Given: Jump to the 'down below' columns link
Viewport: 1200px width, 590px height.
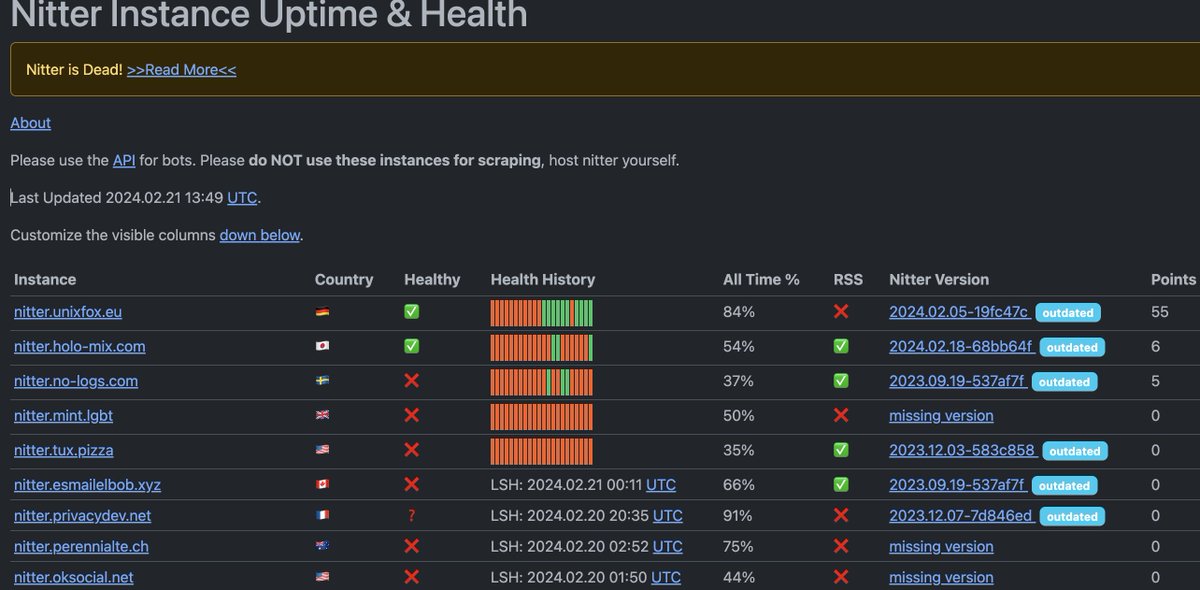Looking at the screenshot, I should (x=260, y=235).
